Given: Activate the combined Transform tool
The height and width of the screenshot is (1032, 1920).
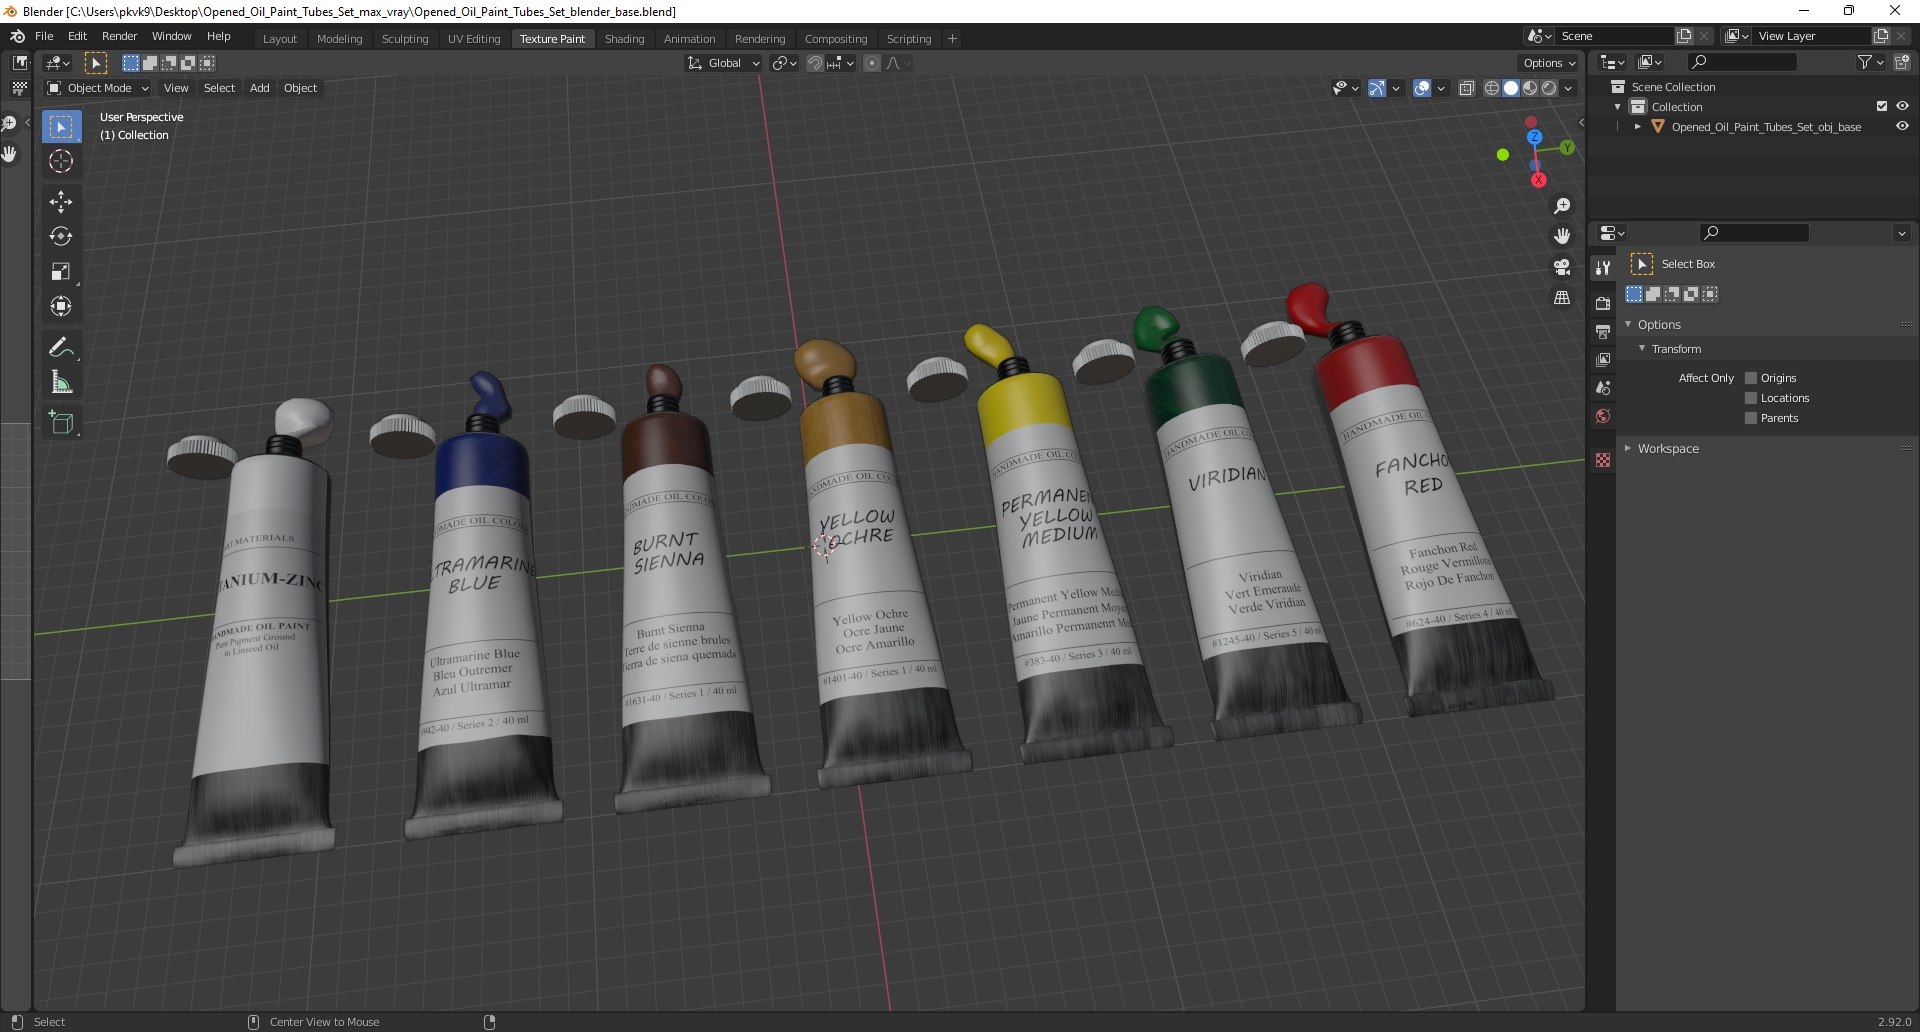Looking at the screenshot, I should coord(61,307).
